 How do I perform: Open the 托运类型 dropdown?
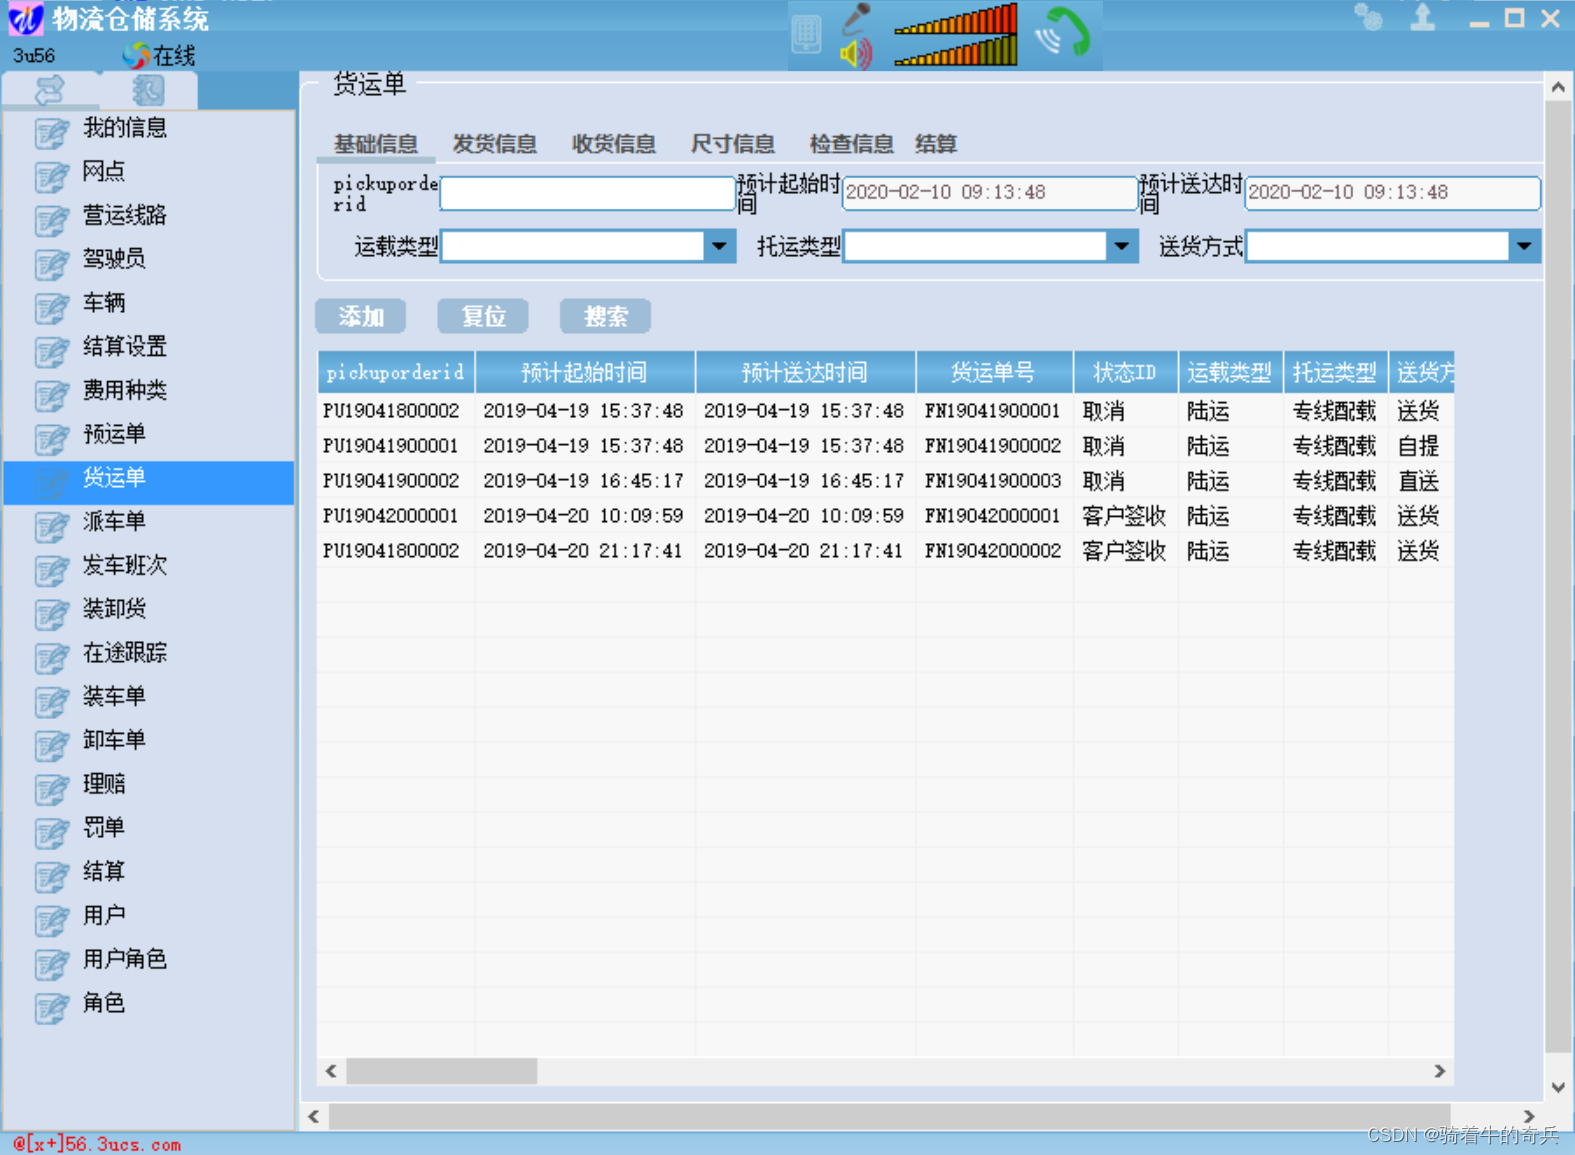tap(1122, 246)
